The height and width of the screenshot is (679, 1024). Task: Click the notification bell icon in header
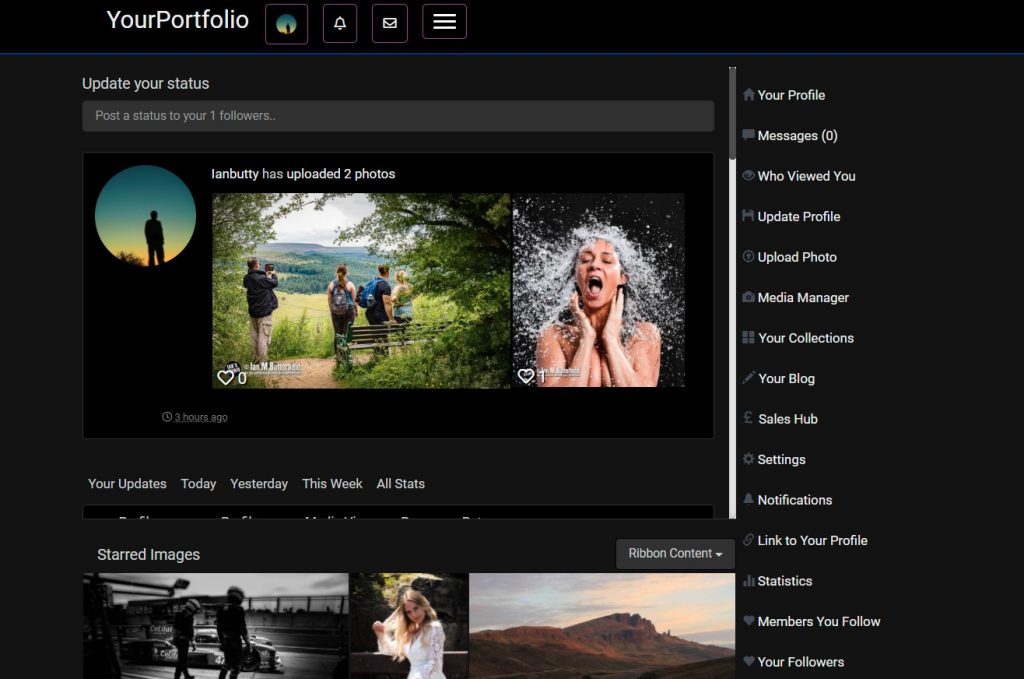tap(340, 23)
